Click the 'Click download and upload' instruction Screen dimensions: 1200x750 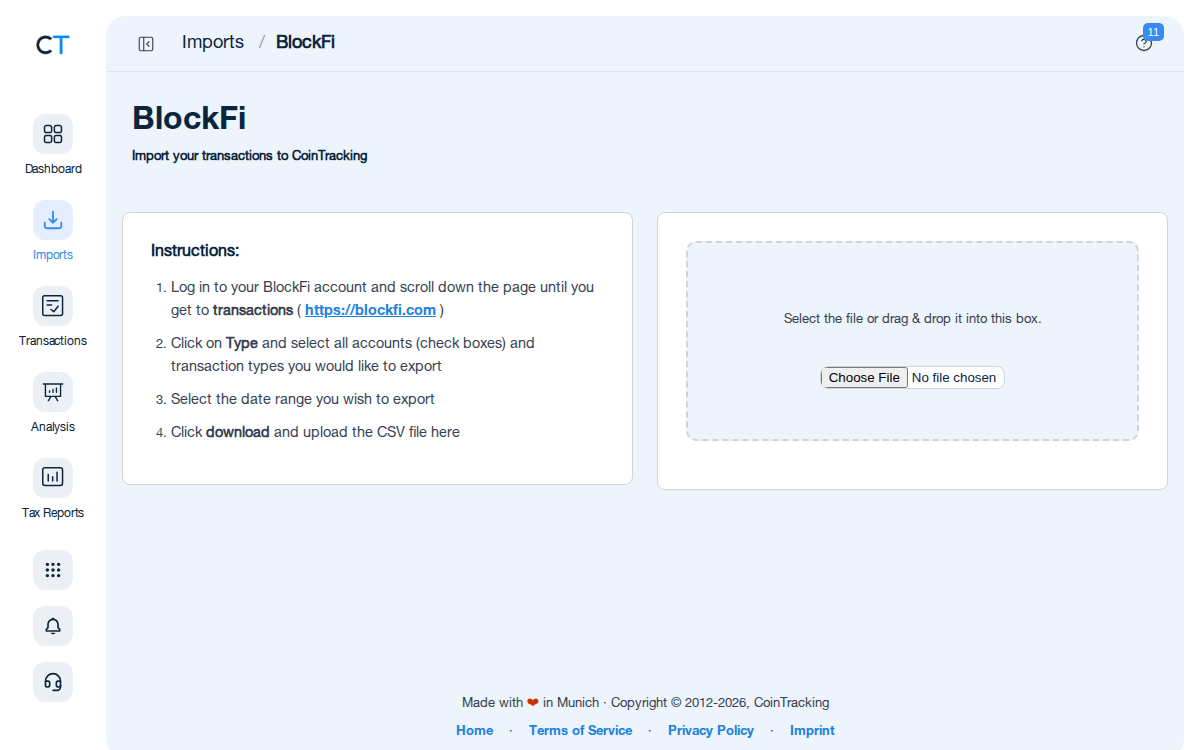click(x=315, y=432)
